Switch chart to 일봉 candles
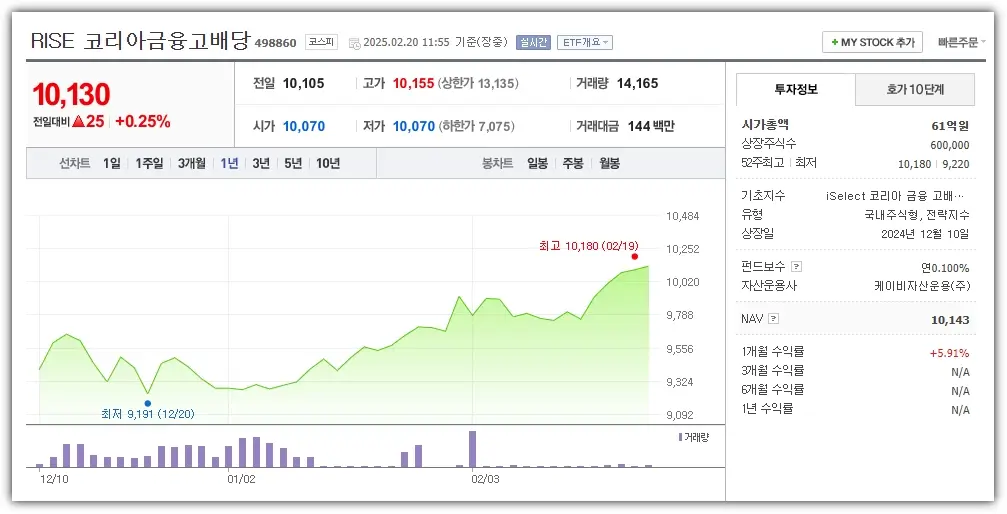Viewport: 1007px width, 514px height. pos(537,163)
